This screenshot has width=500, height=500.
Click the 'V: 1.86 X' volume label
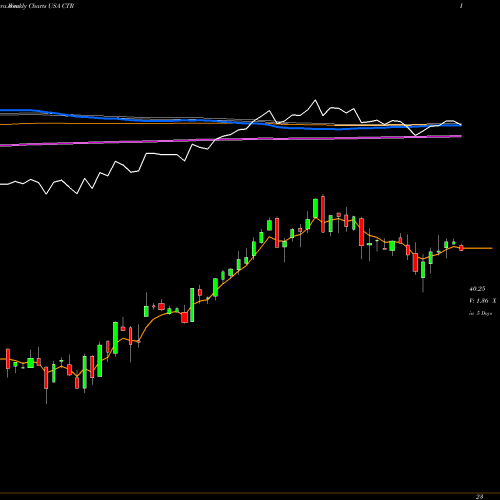483,301
